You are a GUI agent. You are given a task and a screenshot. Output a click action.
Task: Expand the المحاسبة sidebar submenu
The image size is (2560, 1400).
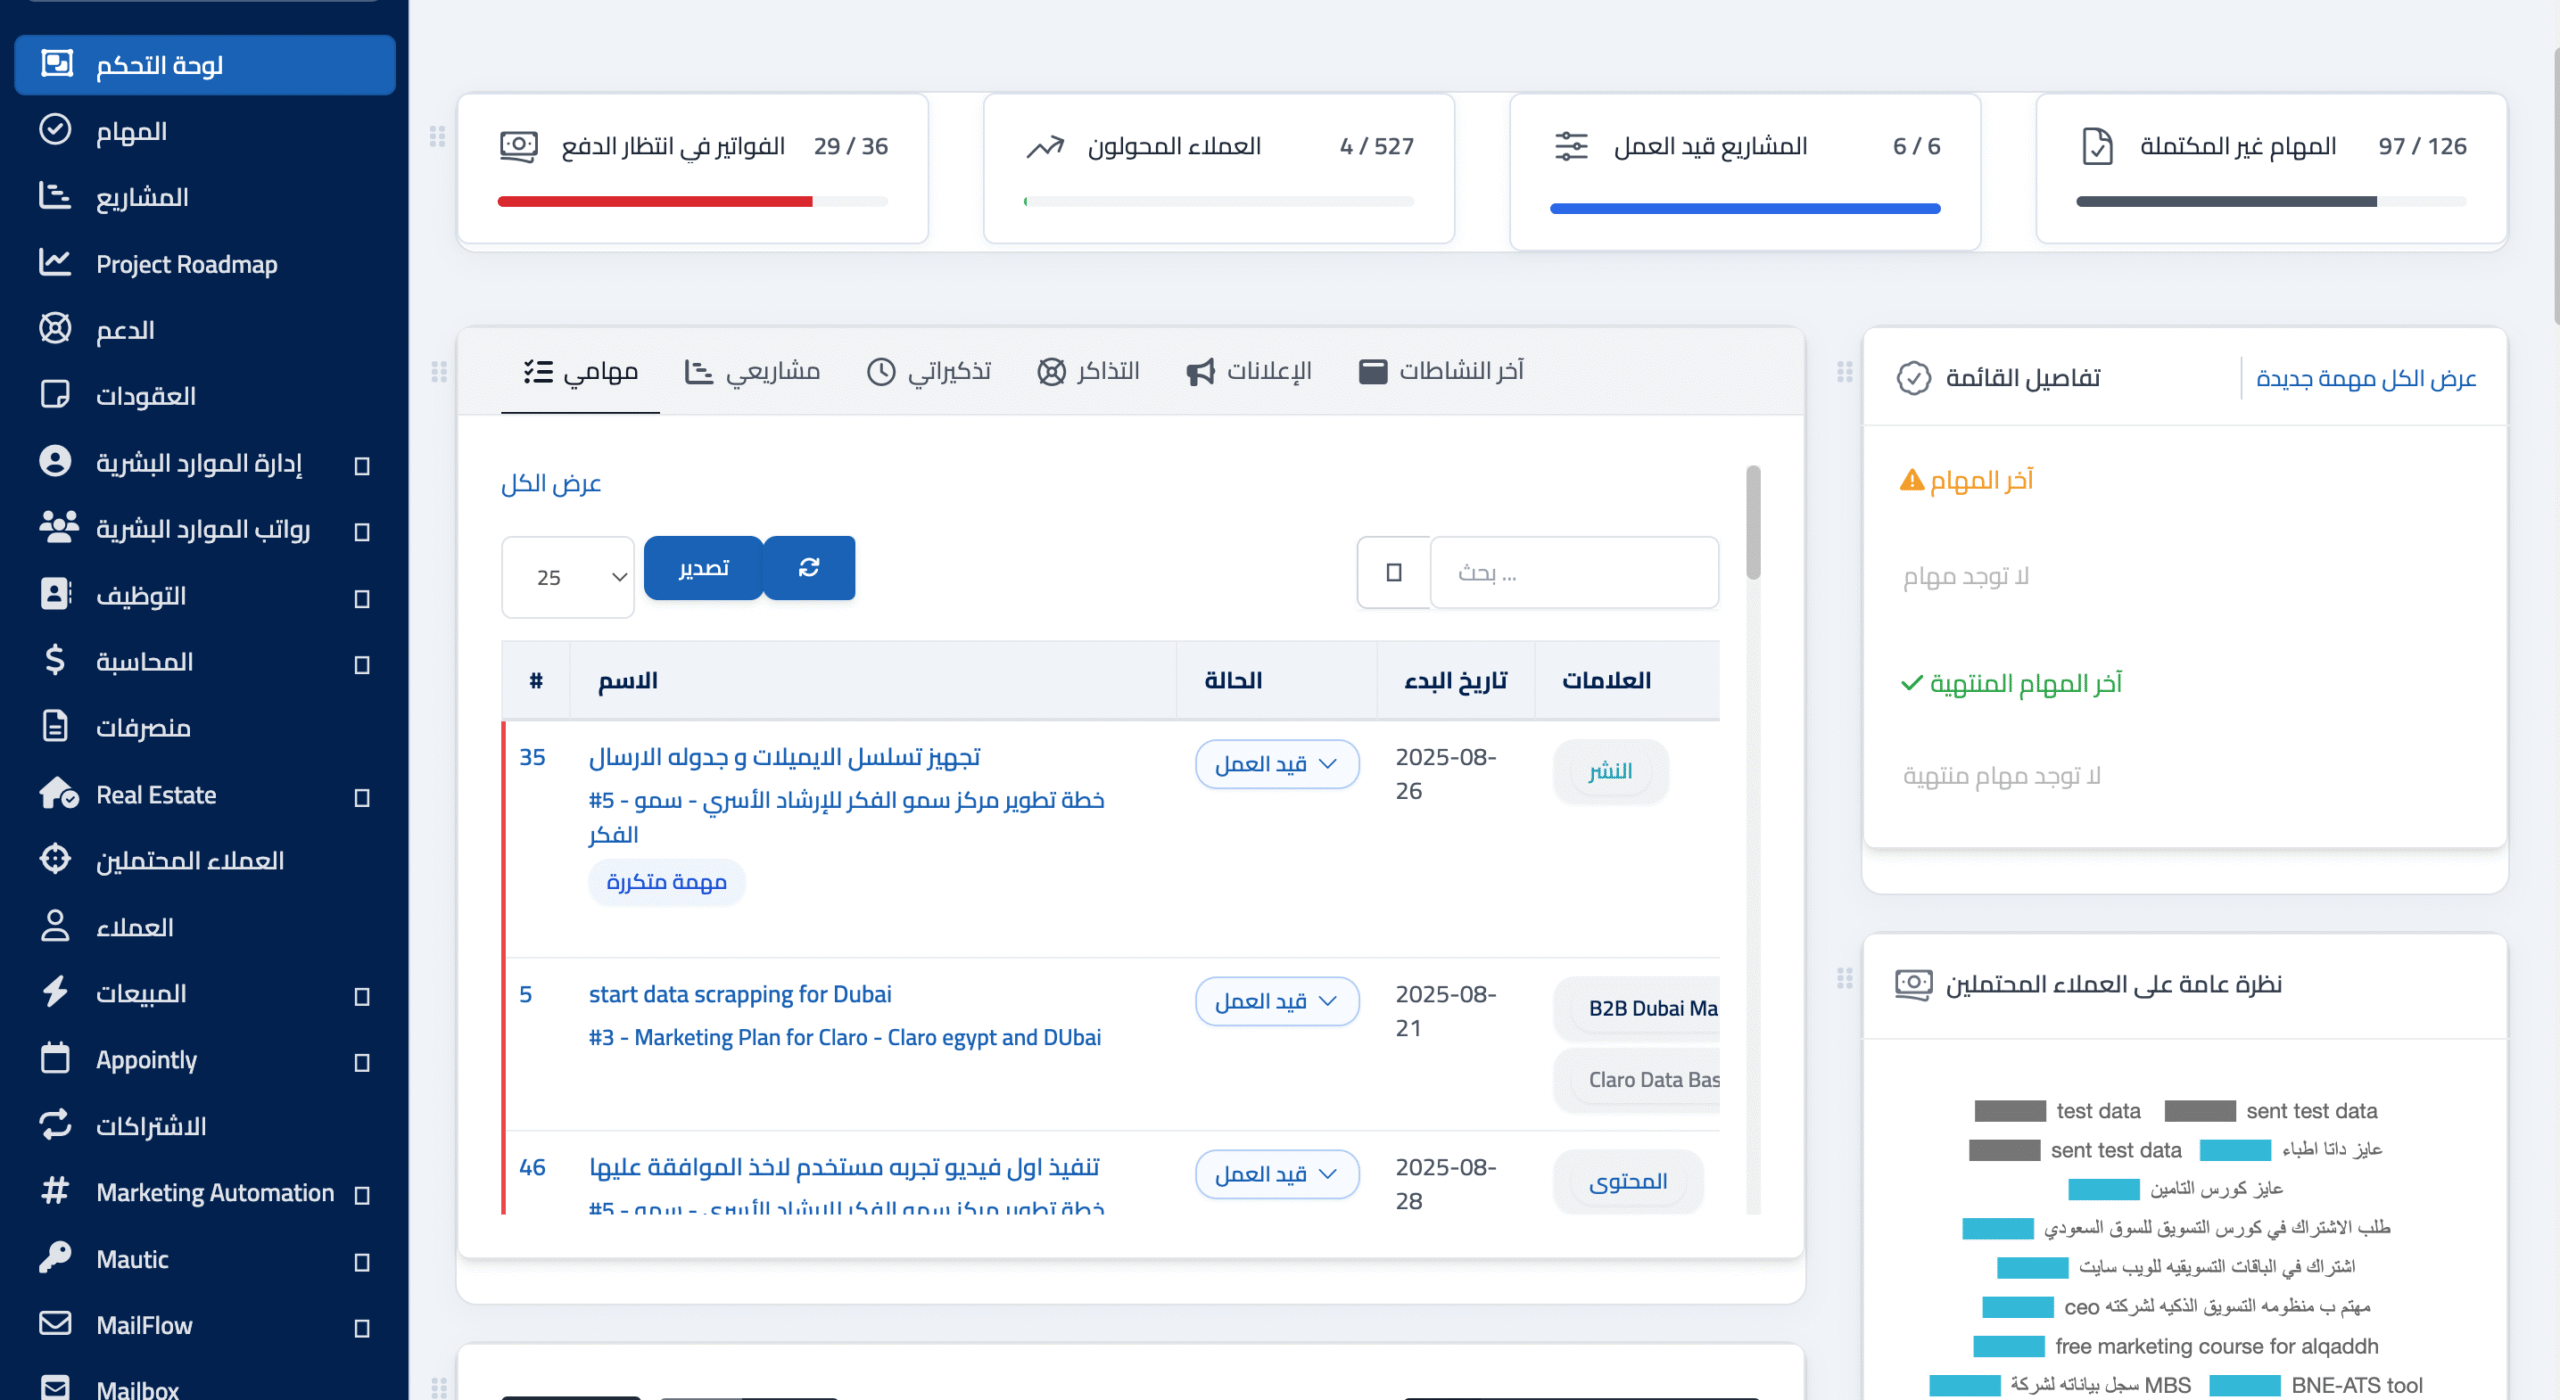tap(143, 661)
